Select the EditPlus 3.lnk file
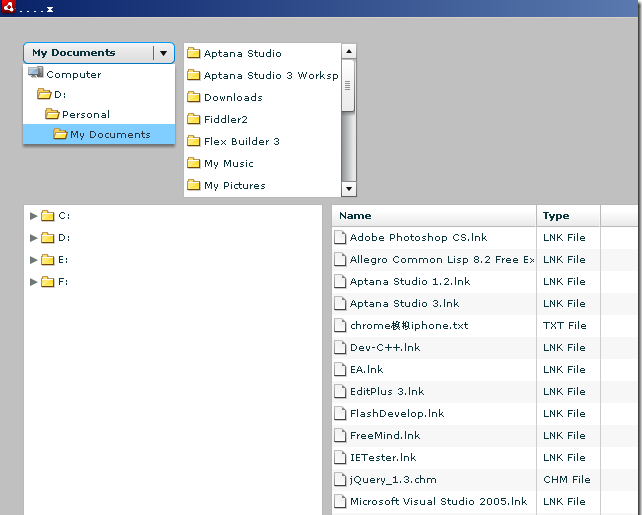This screenshot has width=642, height=515. point(387,392)
